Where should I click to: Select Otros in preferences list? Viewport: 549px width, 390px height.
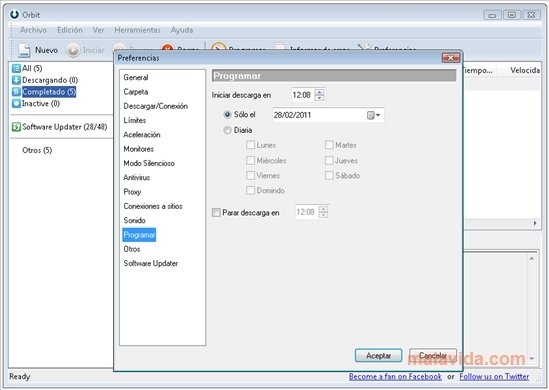click(132, 249)
